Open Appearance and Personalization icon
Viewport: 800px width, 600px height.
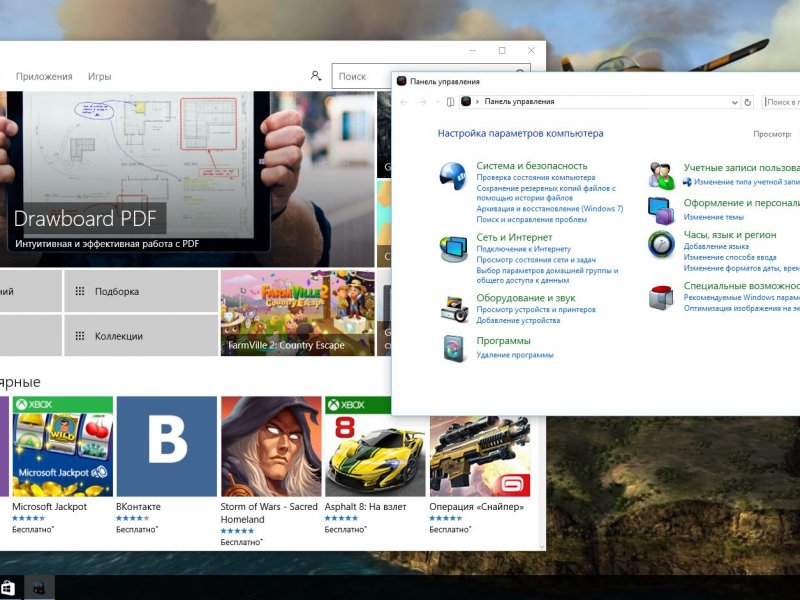click(661, 210)
